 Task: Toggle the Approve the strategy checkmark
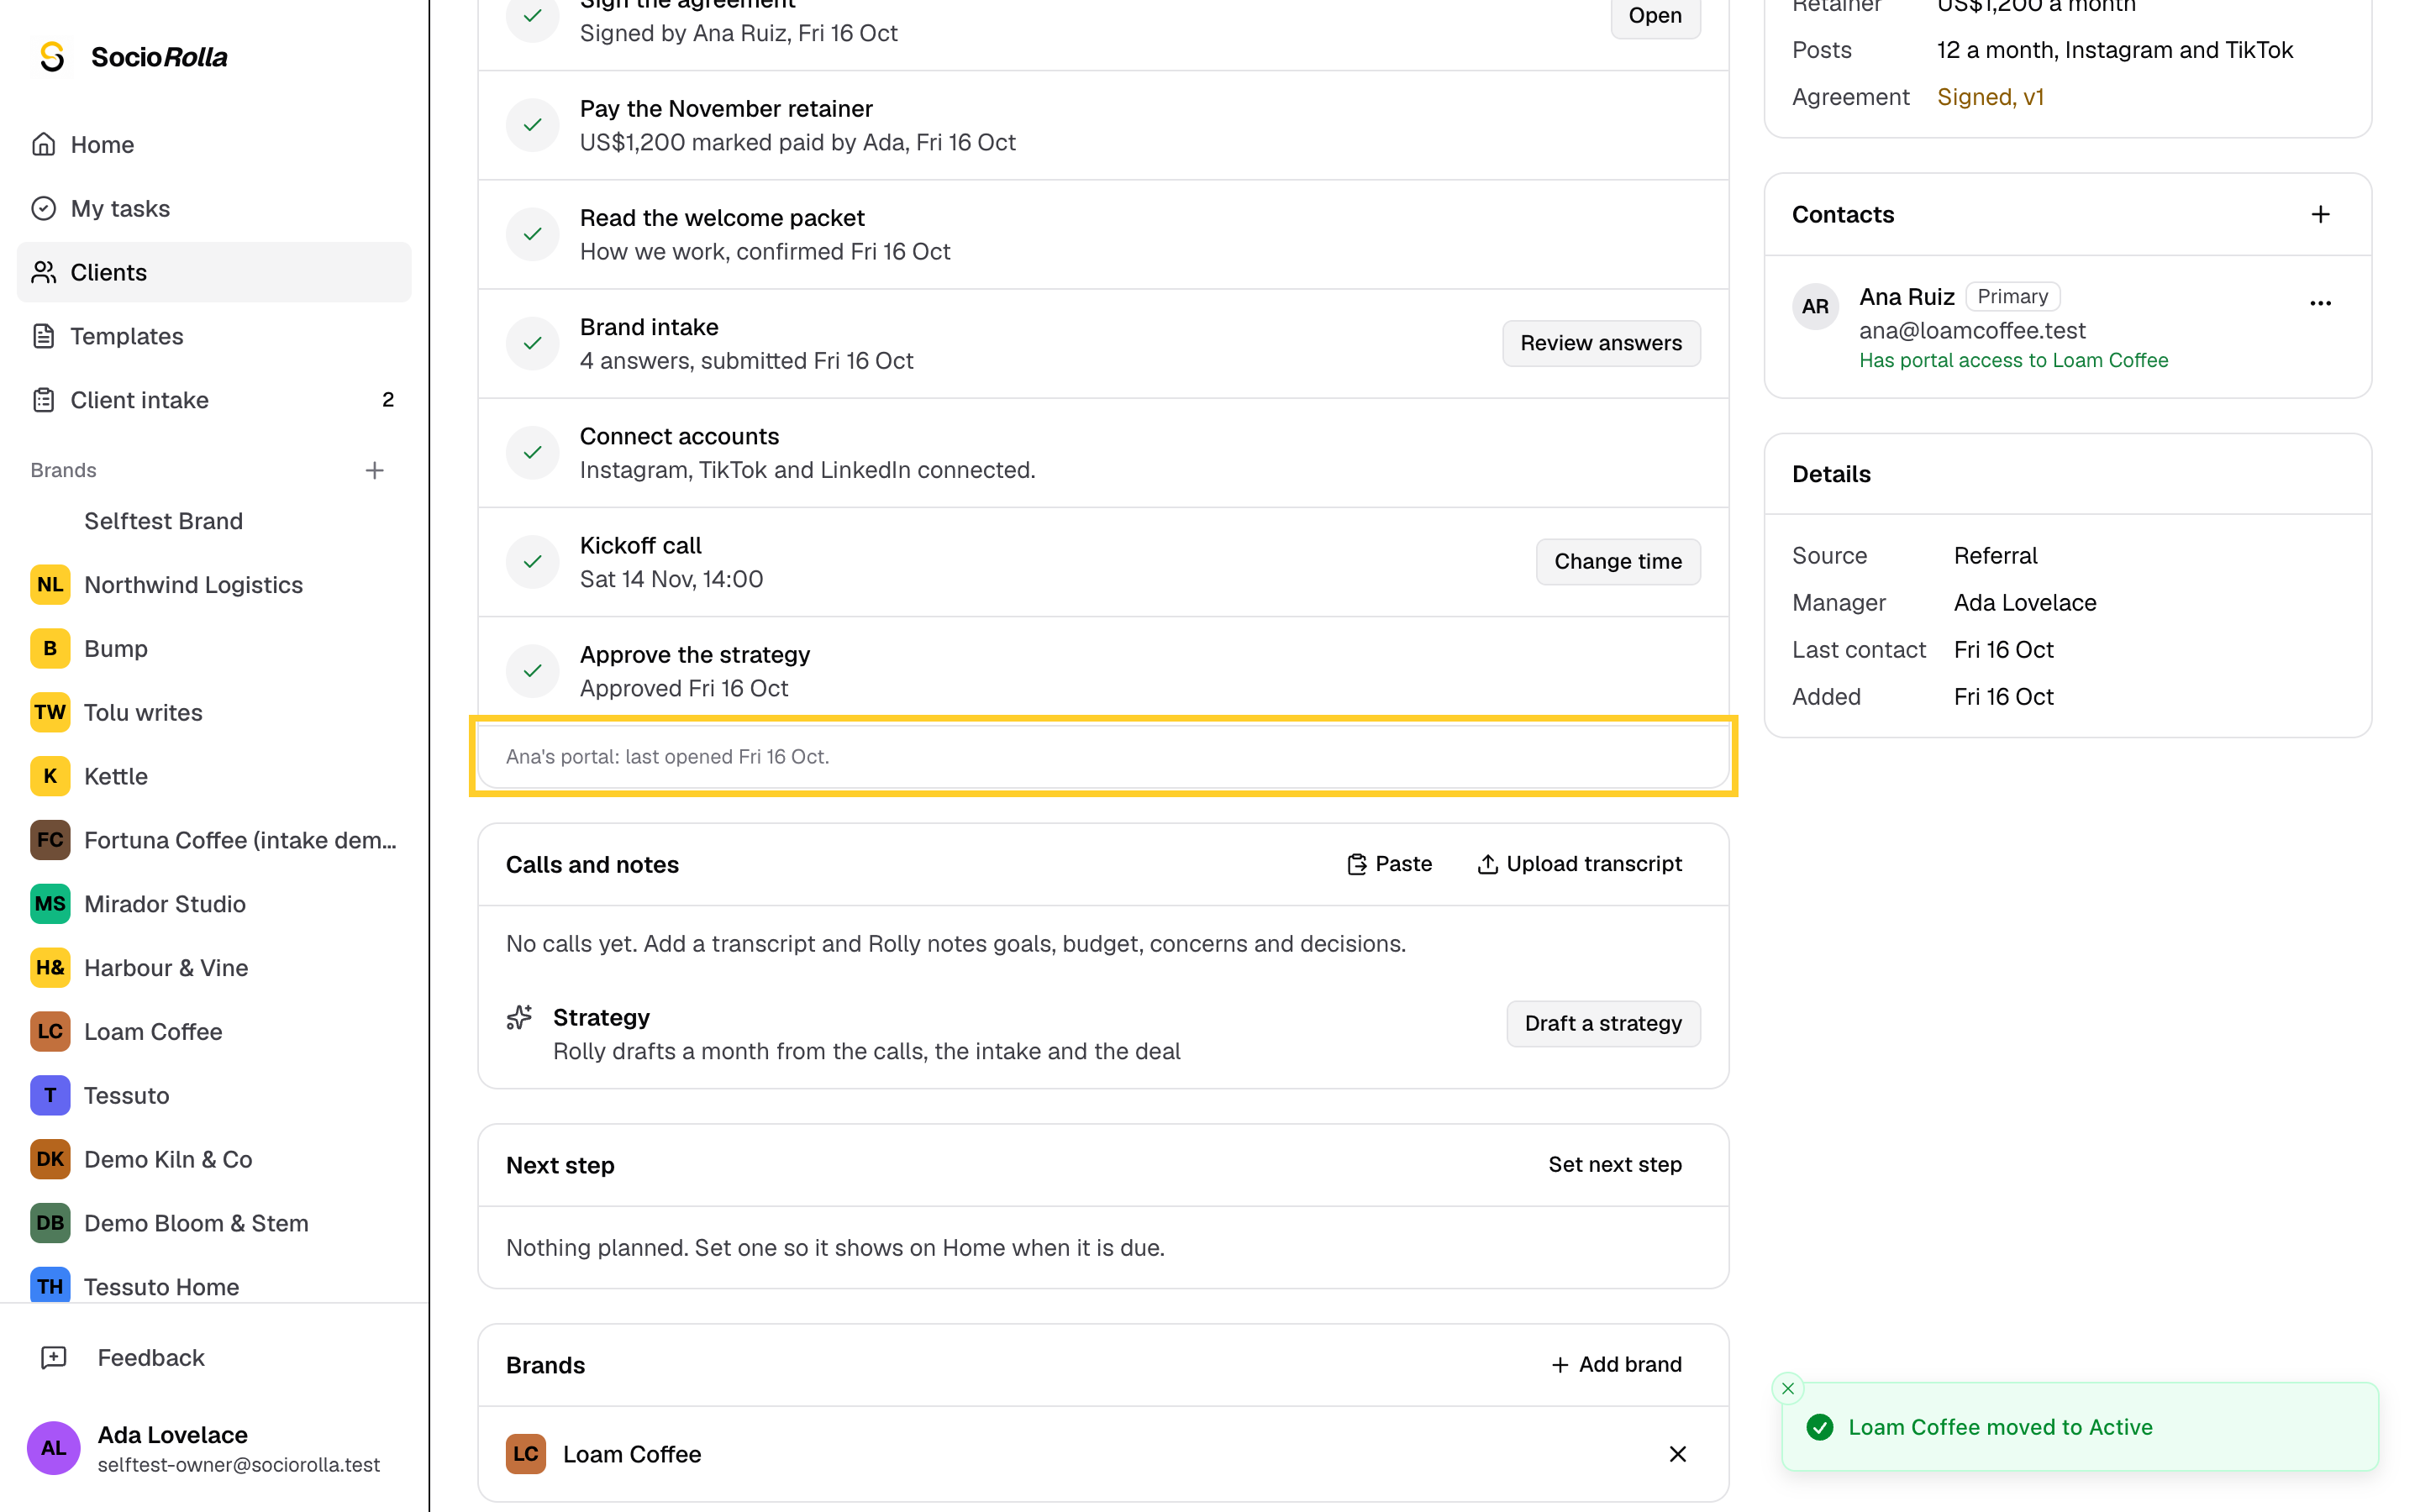click(532, 671)
